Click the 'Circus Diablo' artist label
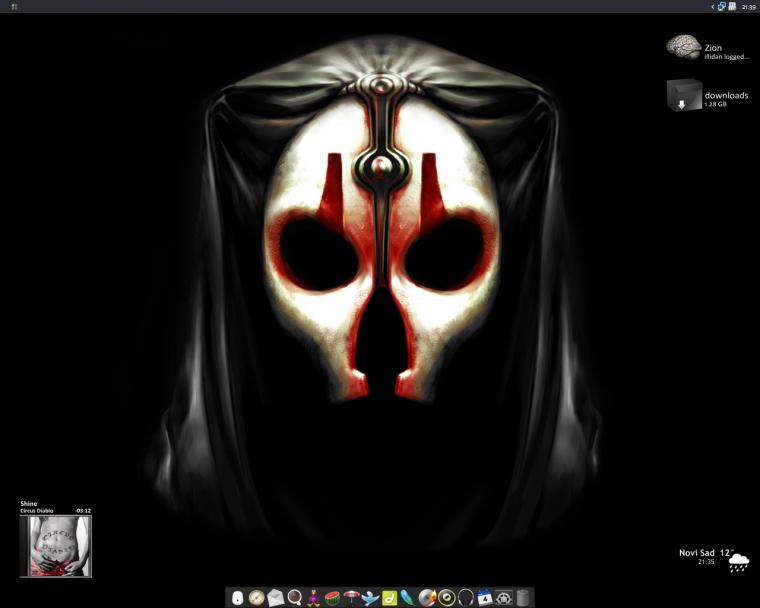The image size is (760, 608). coord(37,511)
